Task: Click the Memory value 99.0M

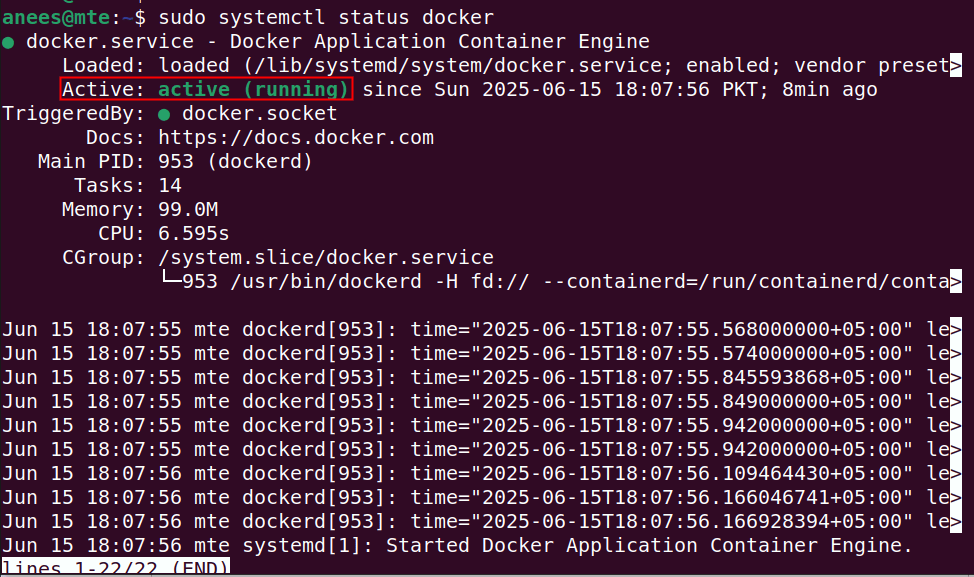Action: click(188, 210)
